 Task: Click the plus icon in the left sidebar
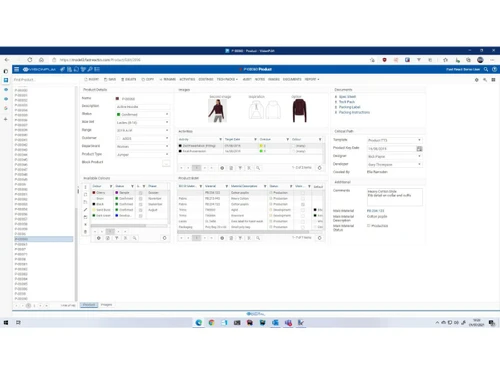click(x=6, y=119)
